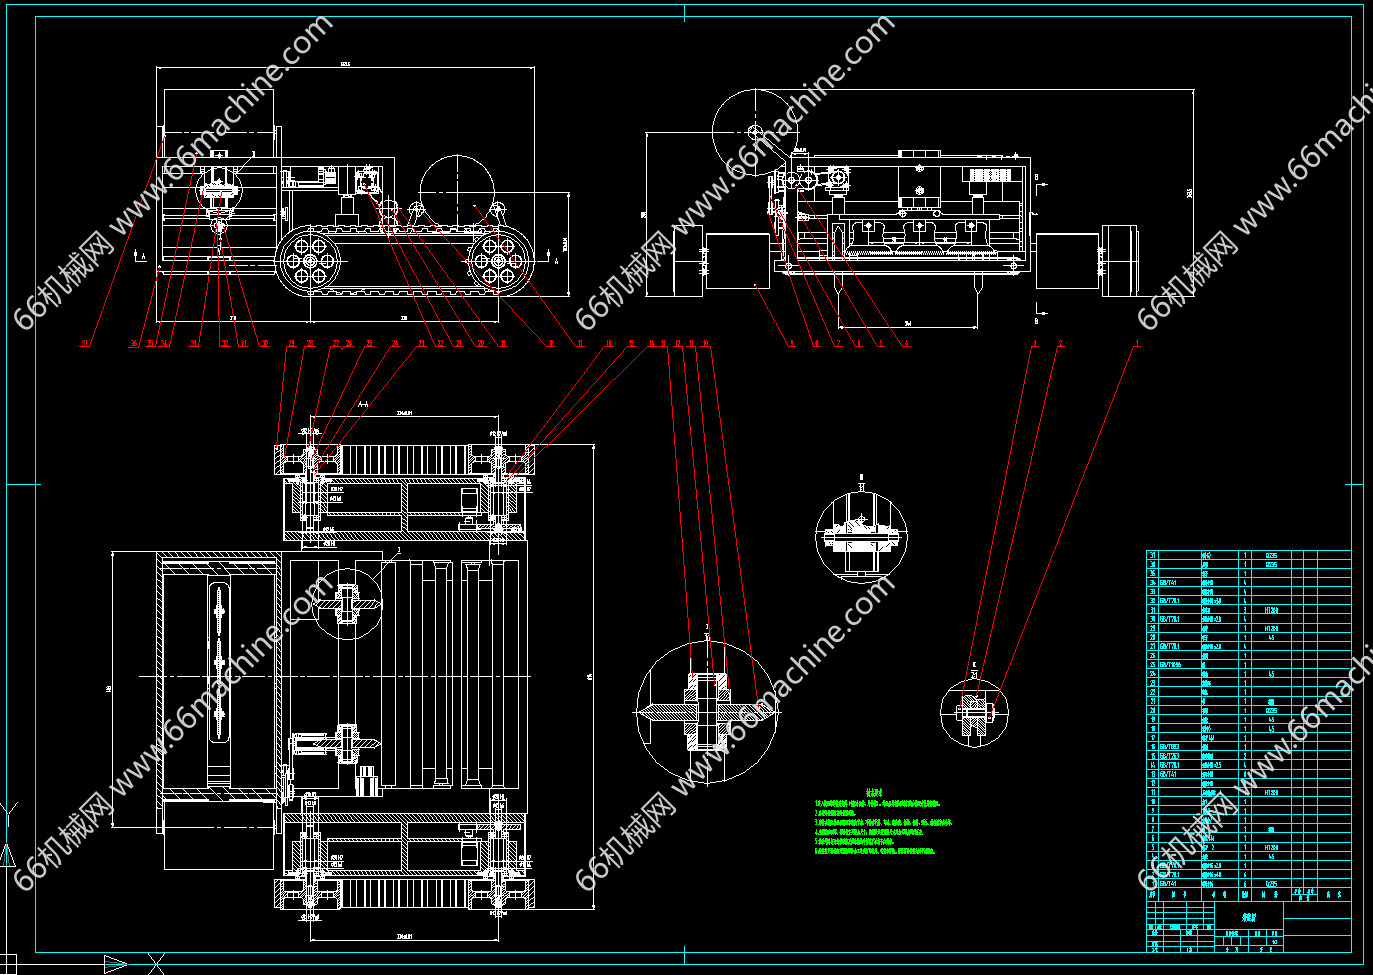Click part balloon number 2 leader label

1060,343
